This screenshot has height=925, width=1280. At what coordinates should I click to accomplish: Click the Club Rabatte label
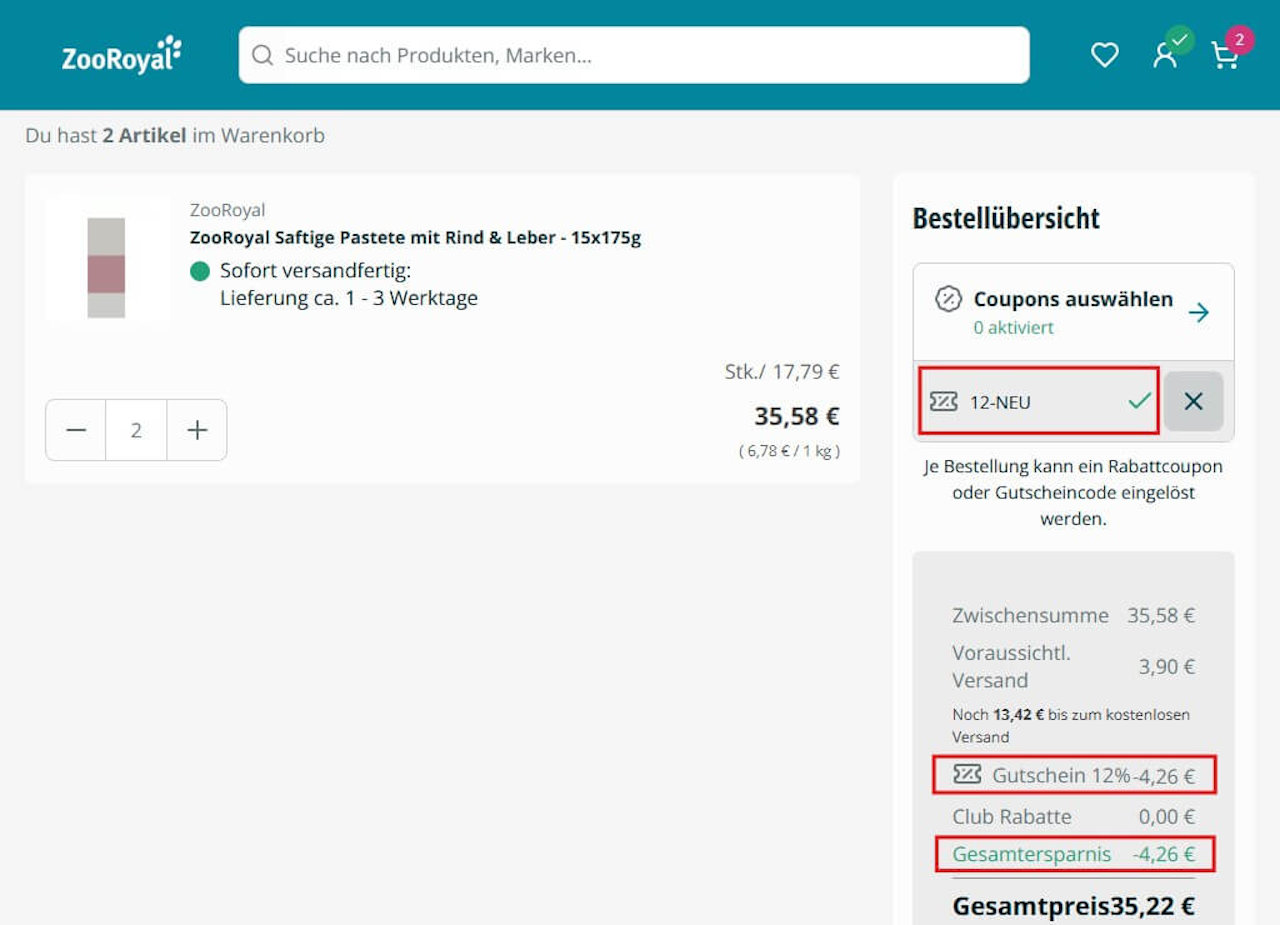1011,816
